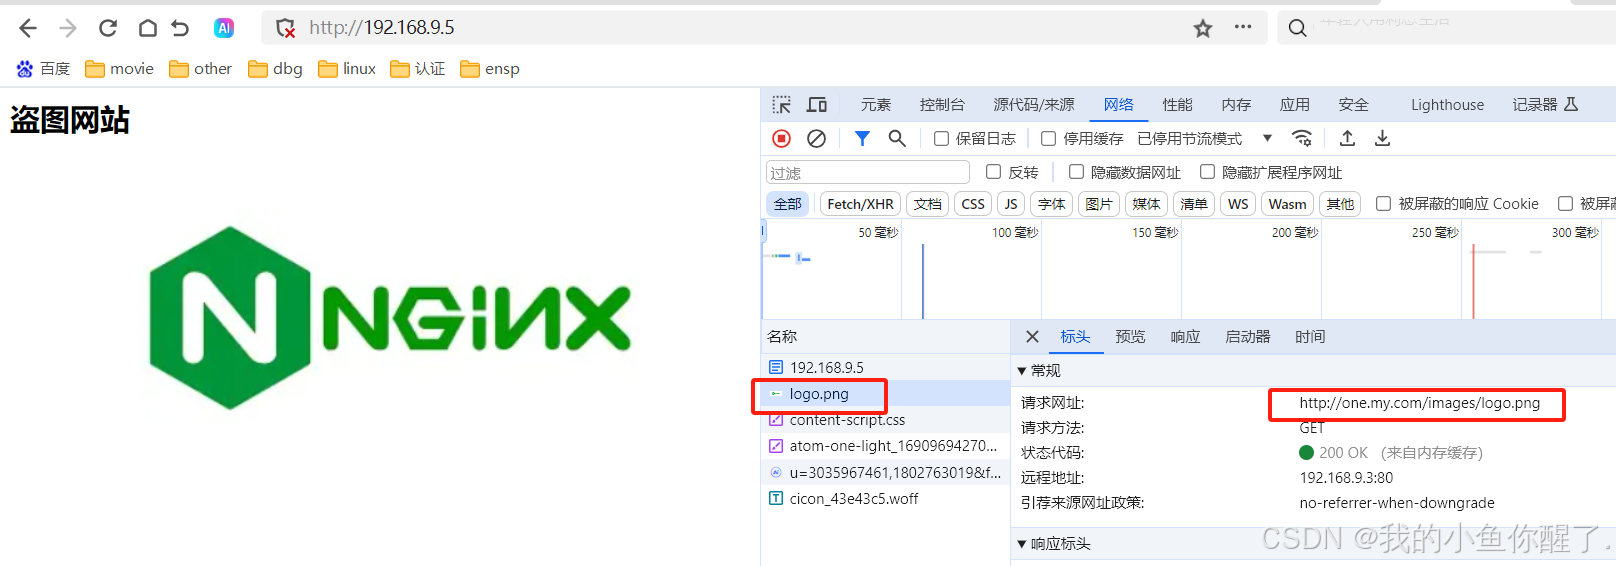Switch to the 元素 panel tab

point(875,105)
